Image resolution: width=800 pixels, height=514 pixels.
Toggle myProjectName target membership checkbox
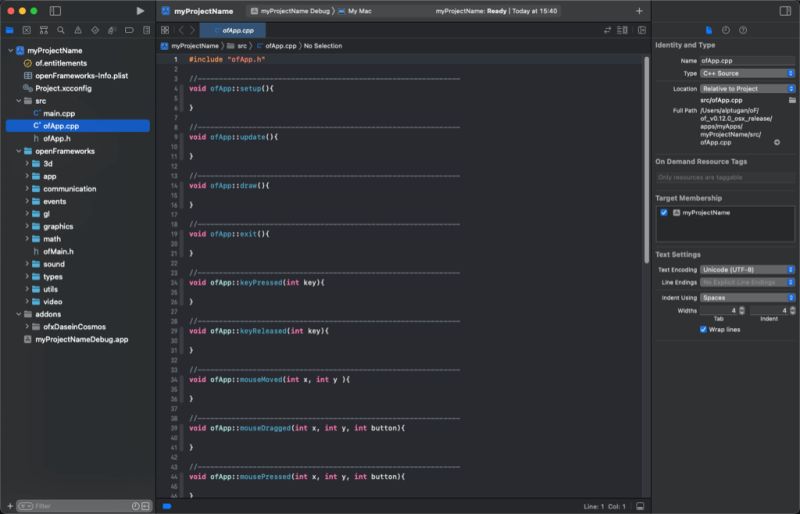click(x=664, y=212)
